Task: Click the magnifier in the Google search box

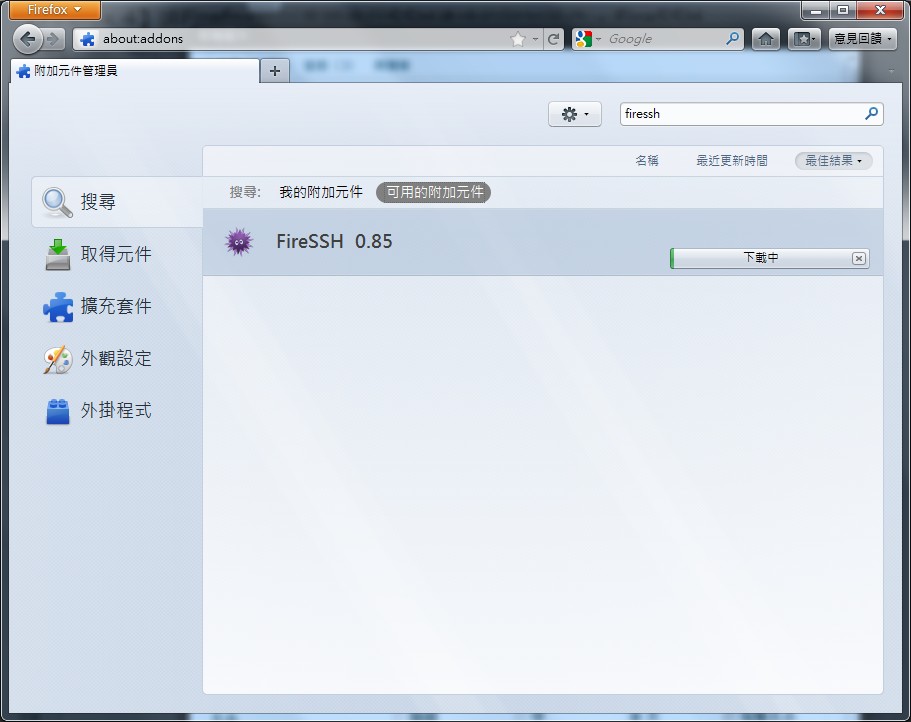Action: (x=733, y=38)
